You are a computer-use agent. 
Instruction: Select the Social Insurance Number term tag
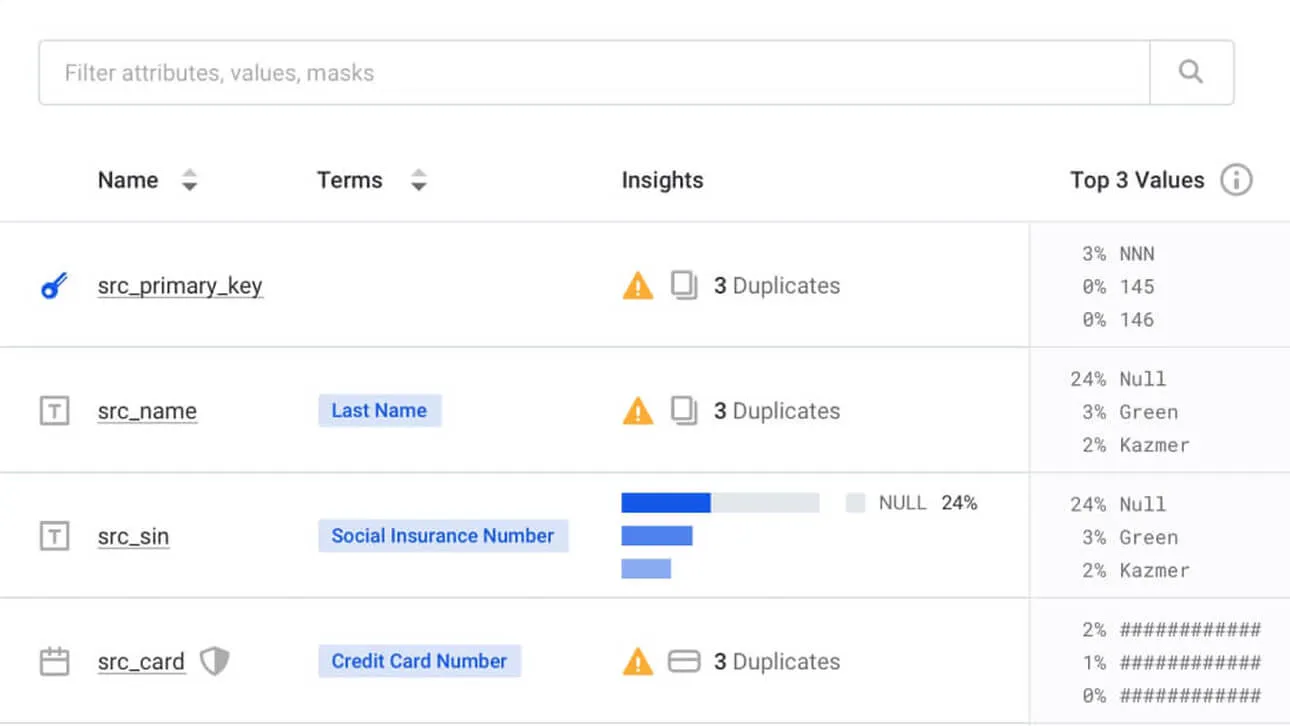pos(442,536)
